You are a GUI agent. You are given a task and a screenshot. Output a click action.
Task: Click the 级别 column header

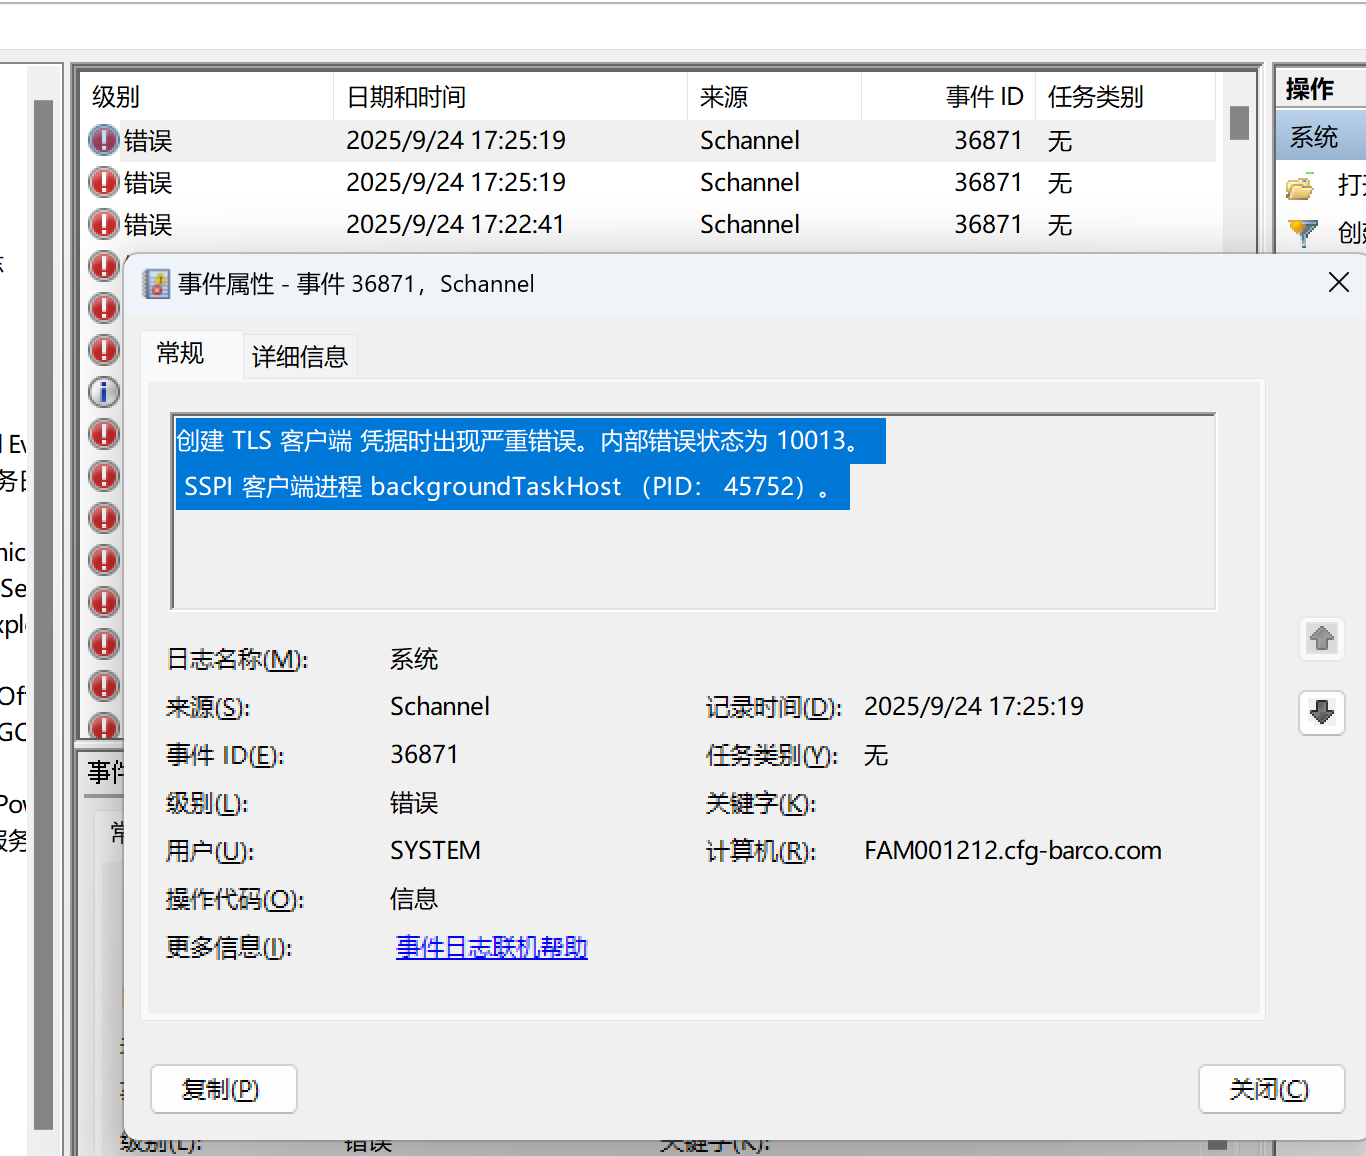pyautogui.click(x=116, y=96)
